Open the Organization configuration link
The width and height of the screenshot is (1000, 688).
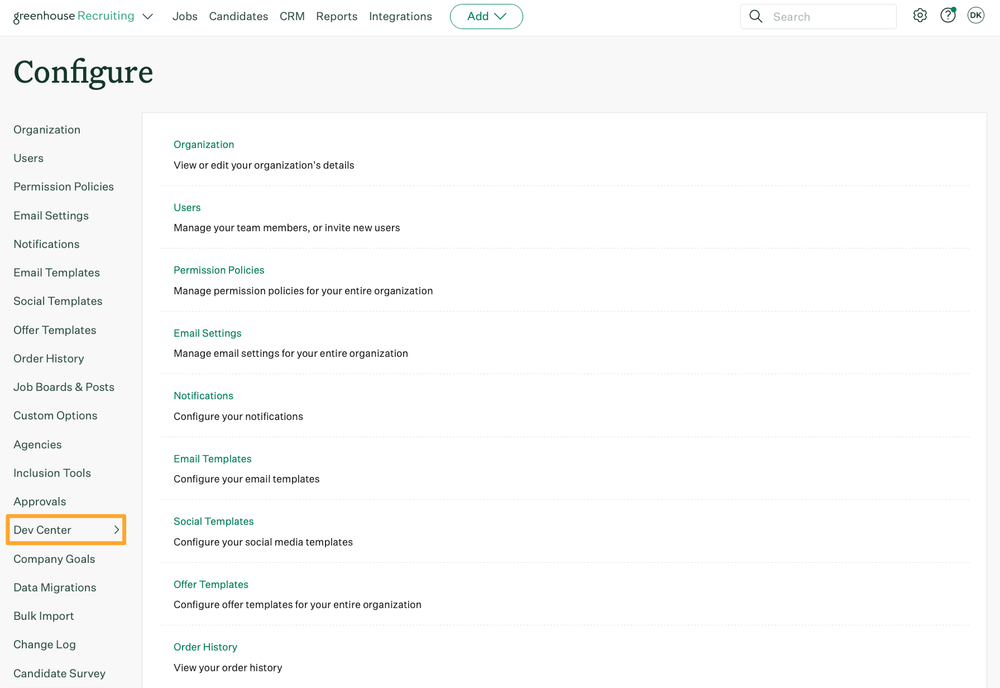coord(203,144)
